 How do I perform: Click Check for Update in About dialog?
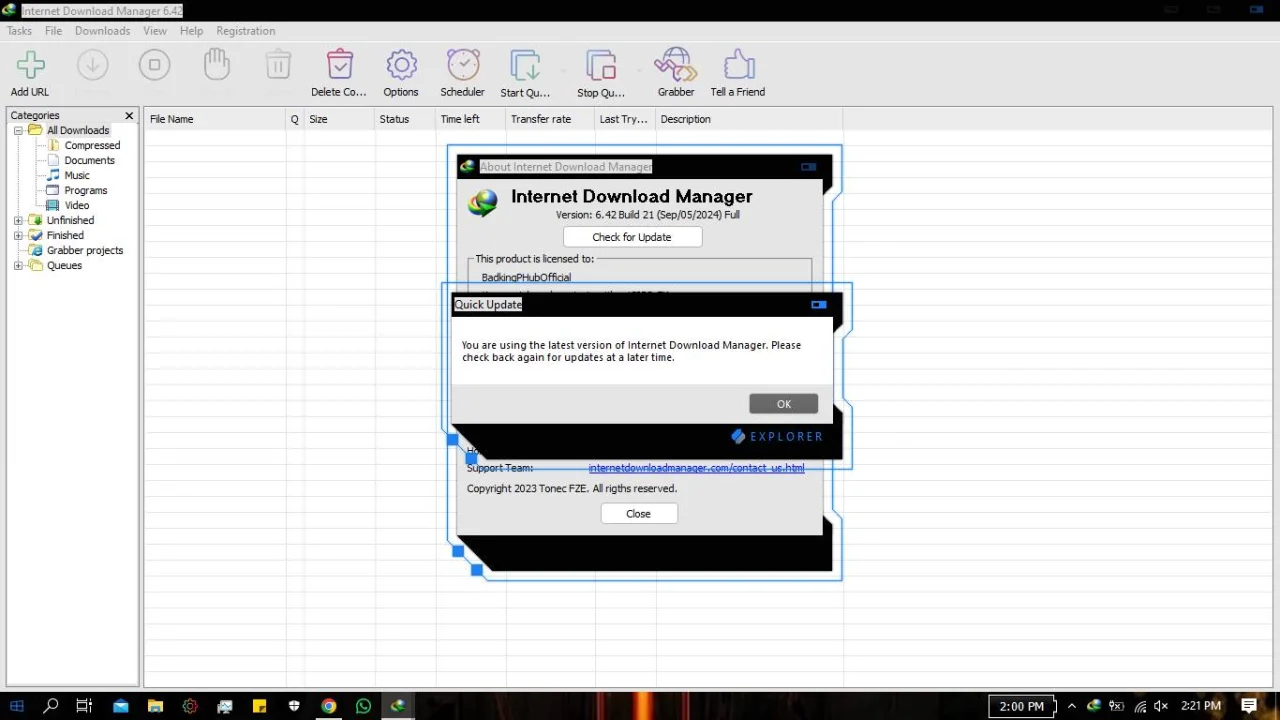pyautogui.click(x=632, y=237)
